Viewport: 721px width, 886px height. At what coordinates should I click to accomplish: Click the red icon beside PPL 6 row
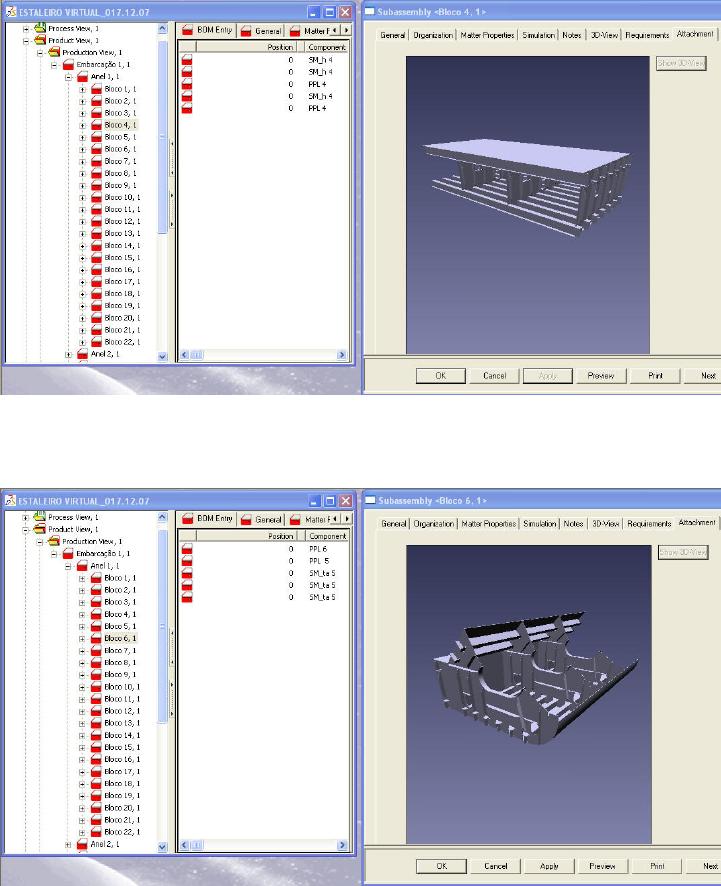pos(186,550)
